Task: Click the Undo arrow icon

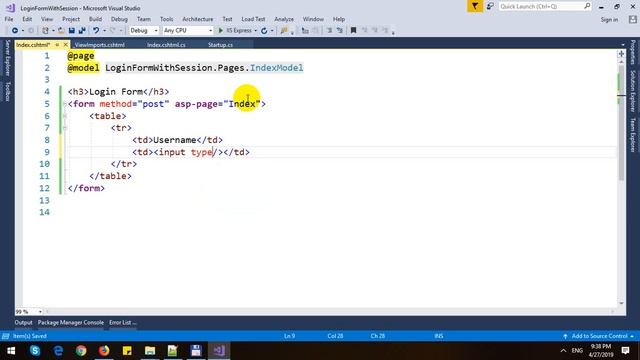Action: point(96,31)
